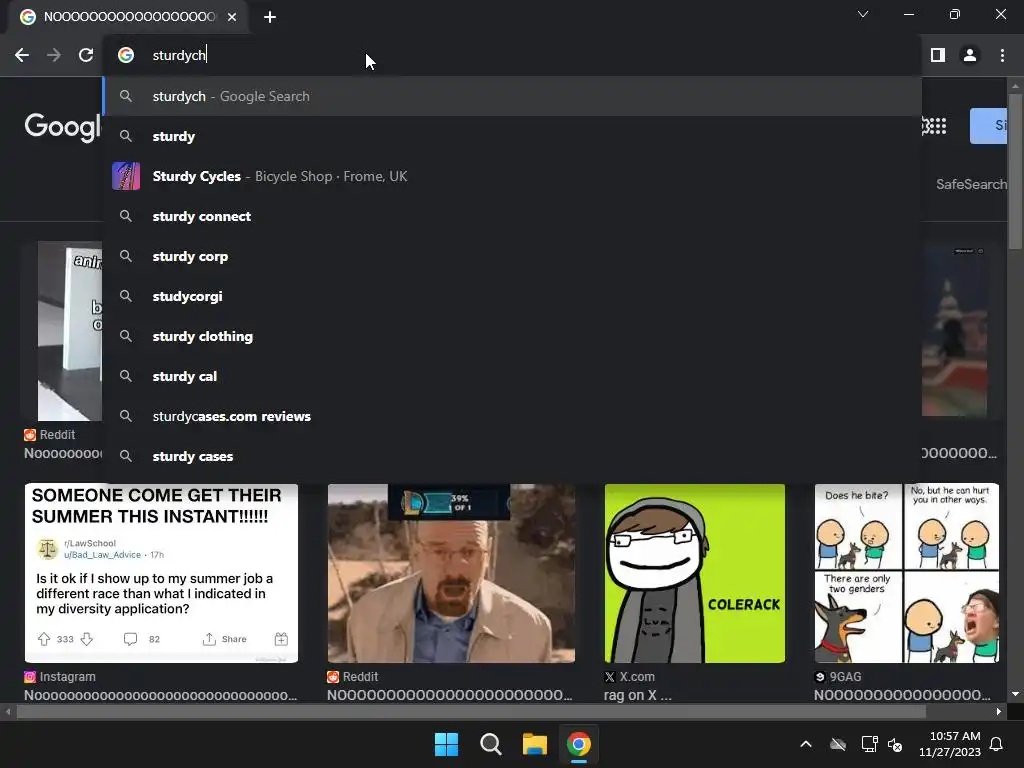Click the Instagram source link
1024x768 pixels.
click(60, 677)
